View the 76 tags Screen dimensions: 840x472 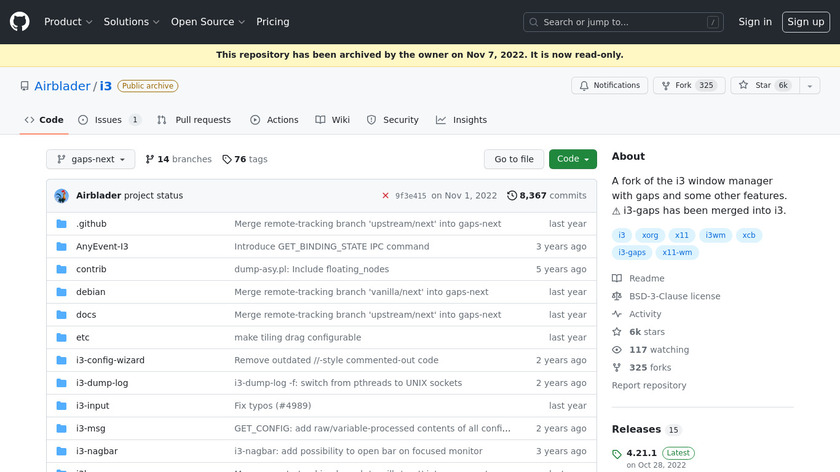245,159
